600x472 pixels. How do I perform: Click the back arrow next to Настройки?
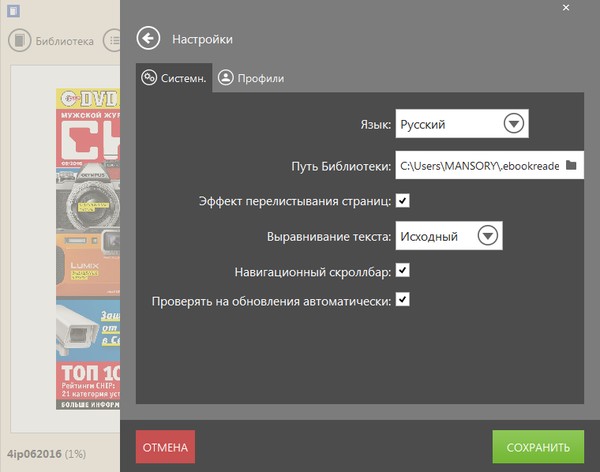coord(149,39)
